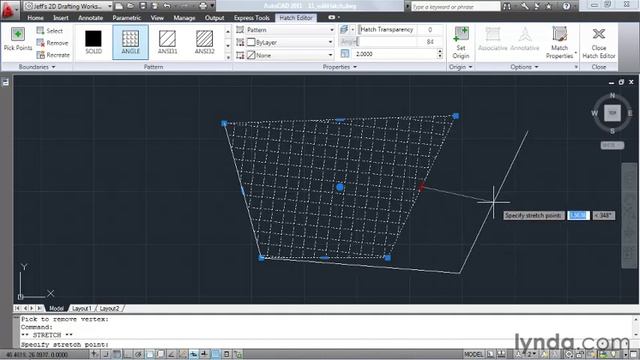This screenshot has width=640, height=360.
Task: Click the hatch scale icon beside 2.0000
Action: [x=345, y=54]
